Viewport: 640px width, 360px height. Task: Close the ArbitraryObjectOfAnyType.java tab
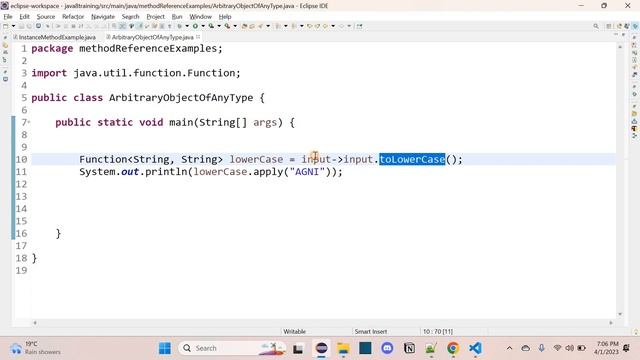tap(198, 37)
